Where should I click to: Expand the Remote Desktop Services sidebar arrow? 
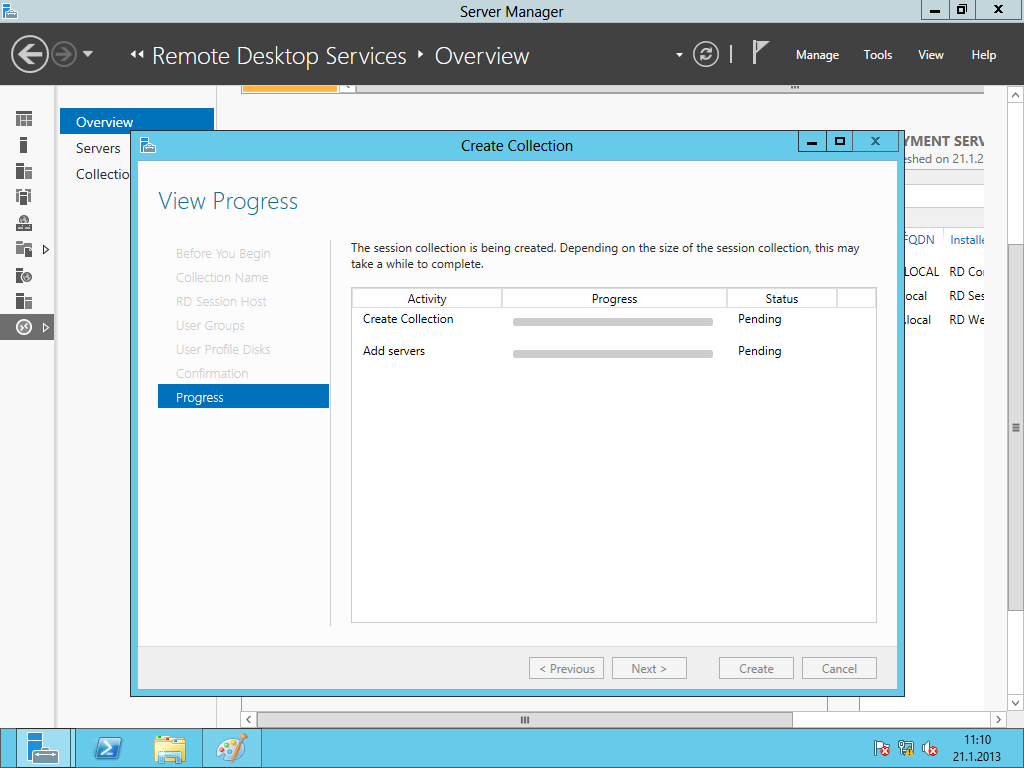coord(45,327)
